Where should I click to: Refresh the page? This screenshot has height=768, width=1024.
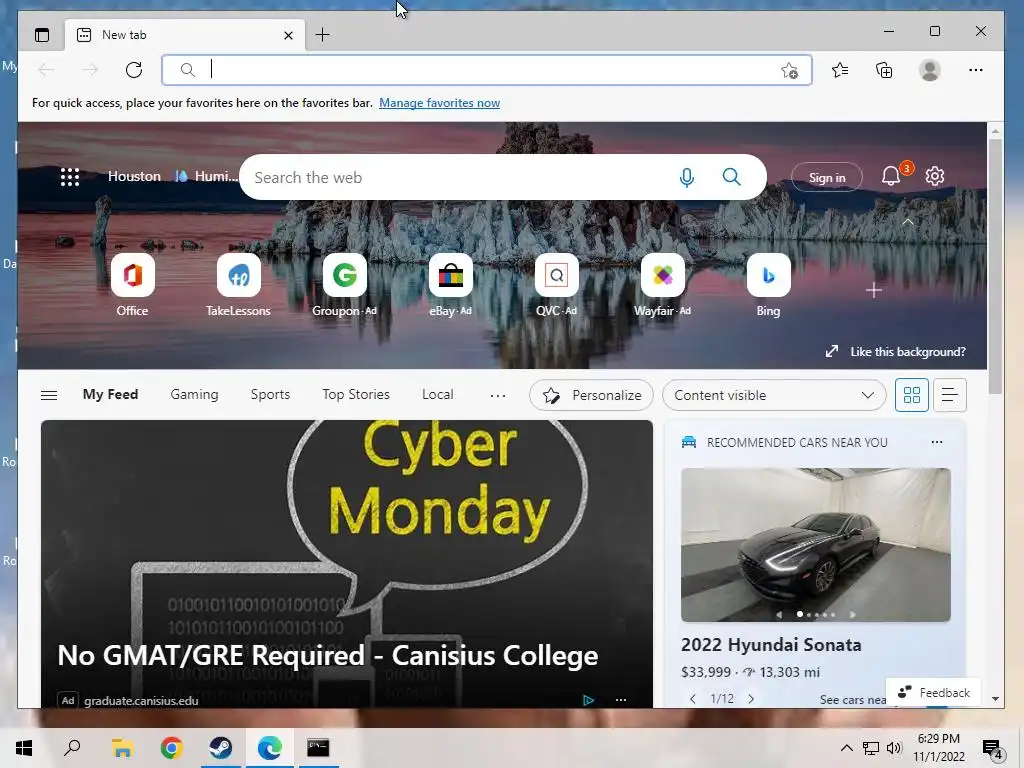(x=134, y=70)
